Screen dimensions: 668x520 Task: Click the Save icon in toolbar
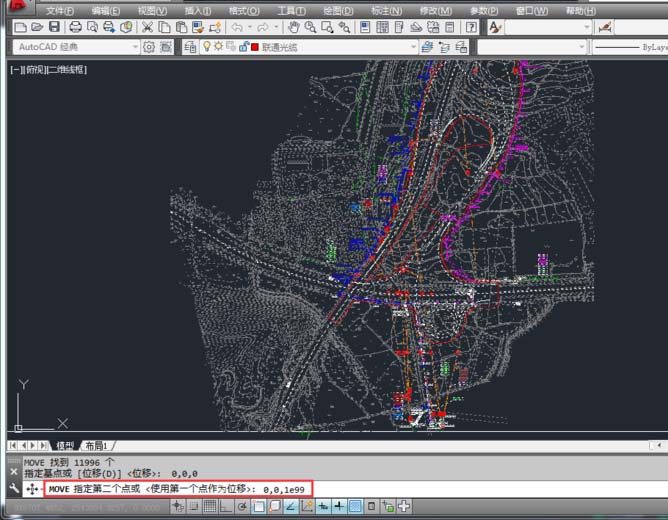[53, 27]
